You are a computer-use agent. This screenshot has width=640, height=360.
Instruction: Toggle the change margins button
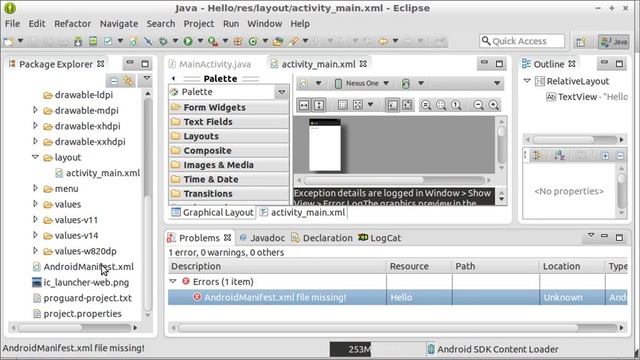(342, 105)
